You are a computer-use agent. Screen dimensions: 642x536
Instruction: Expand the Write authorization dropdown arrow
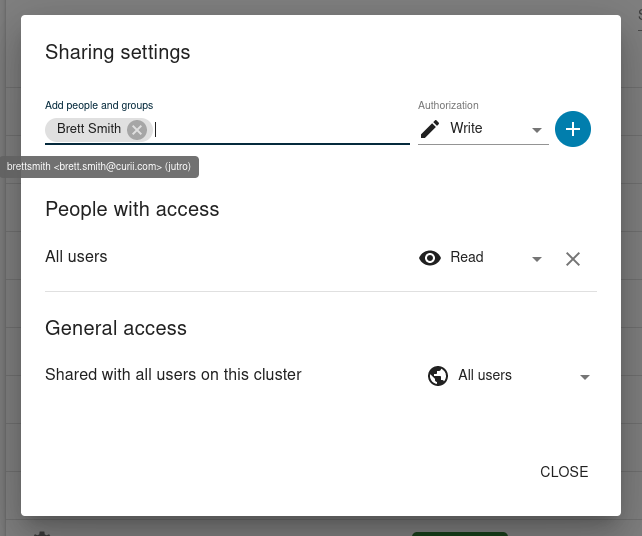[x=537, y=130]
